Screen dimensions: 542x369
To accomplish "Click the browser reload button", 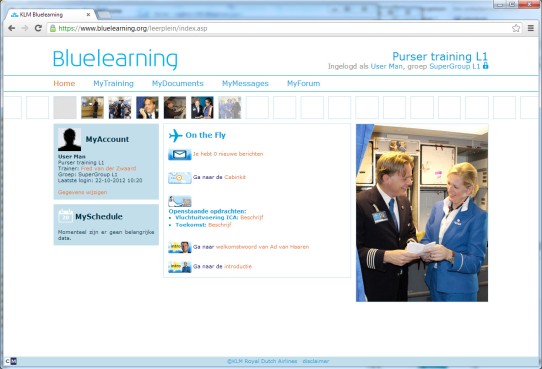I will pyautogui.click(x=38, y=28).
